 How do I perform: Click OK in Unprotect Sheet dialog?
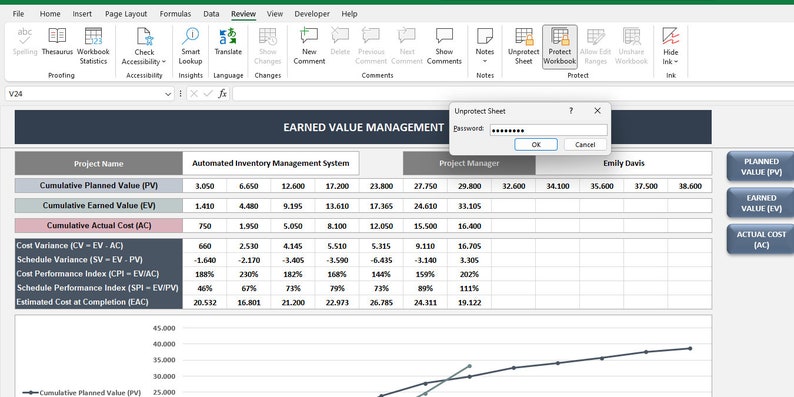(536, 145)
